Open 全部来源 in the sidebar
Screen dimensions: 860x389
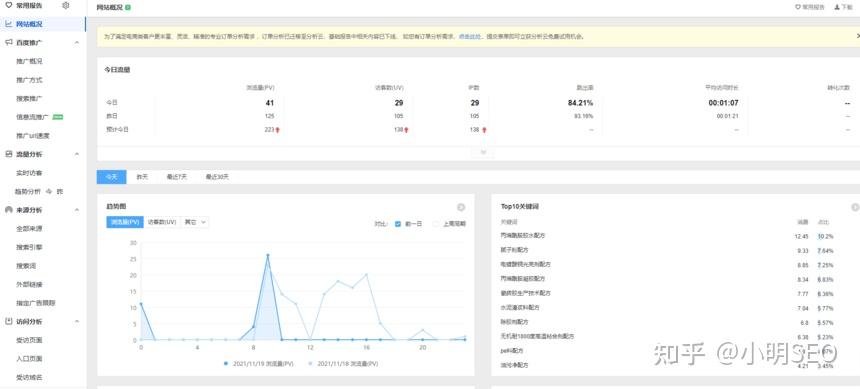point(29,229)
